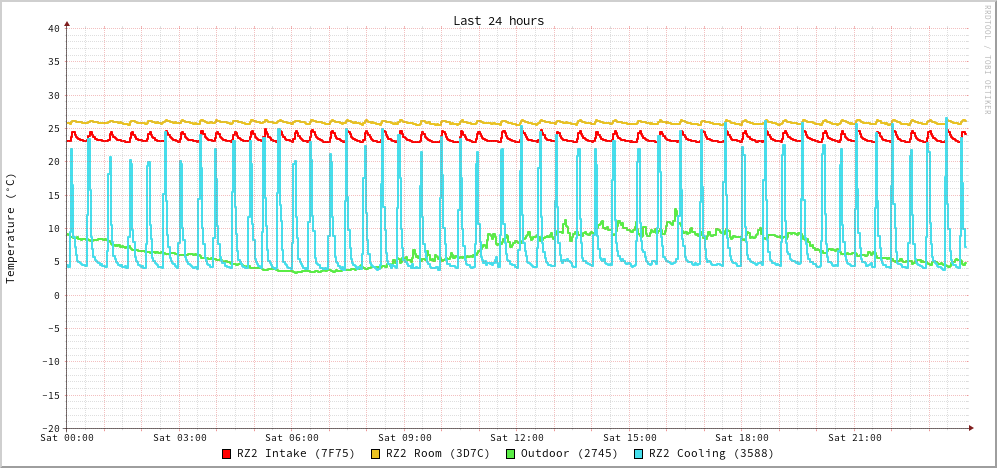The image size is (997, 468).
Task: Click the red RZ2 Intake legend swatch
Action: (227, 454)
